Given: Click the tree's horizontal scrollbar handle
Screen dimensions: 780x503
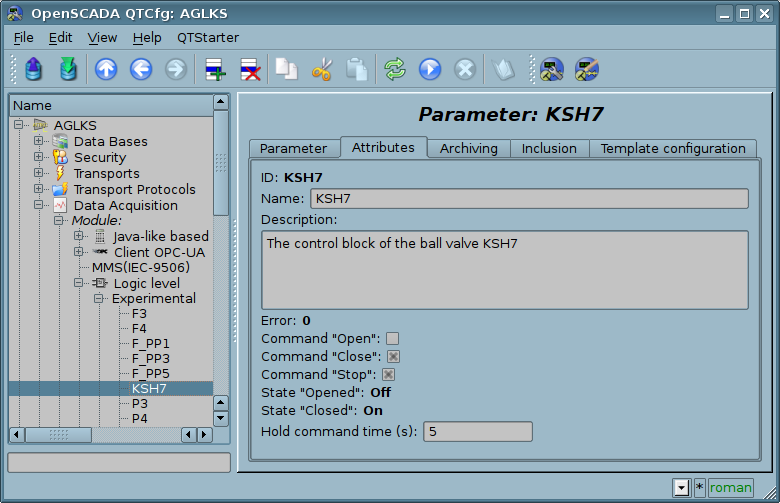Looking at the screenshot, I should 58,435.
